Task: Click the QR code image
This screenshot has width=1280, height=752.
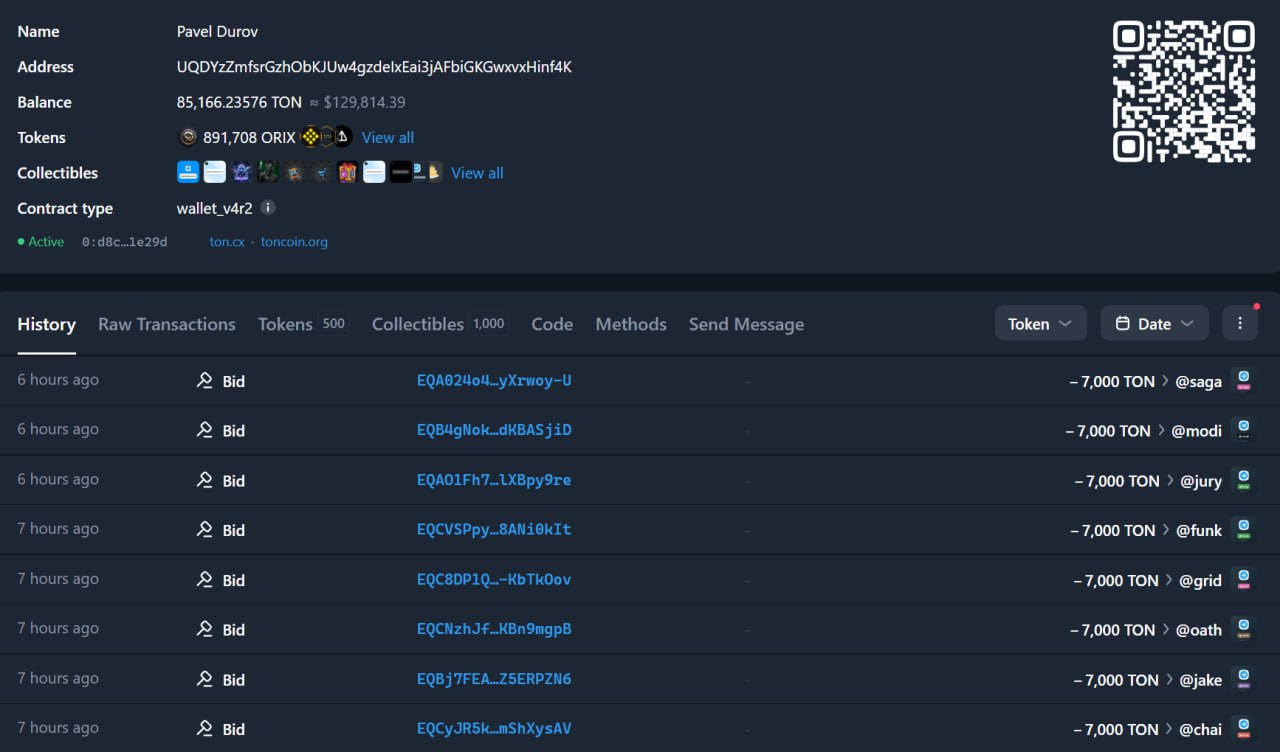Action: [x=1184, y=91]
